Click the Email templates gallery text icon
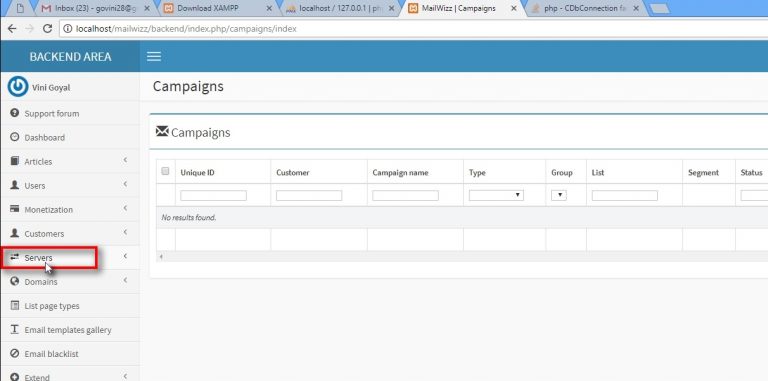 (x=15, y=330)
